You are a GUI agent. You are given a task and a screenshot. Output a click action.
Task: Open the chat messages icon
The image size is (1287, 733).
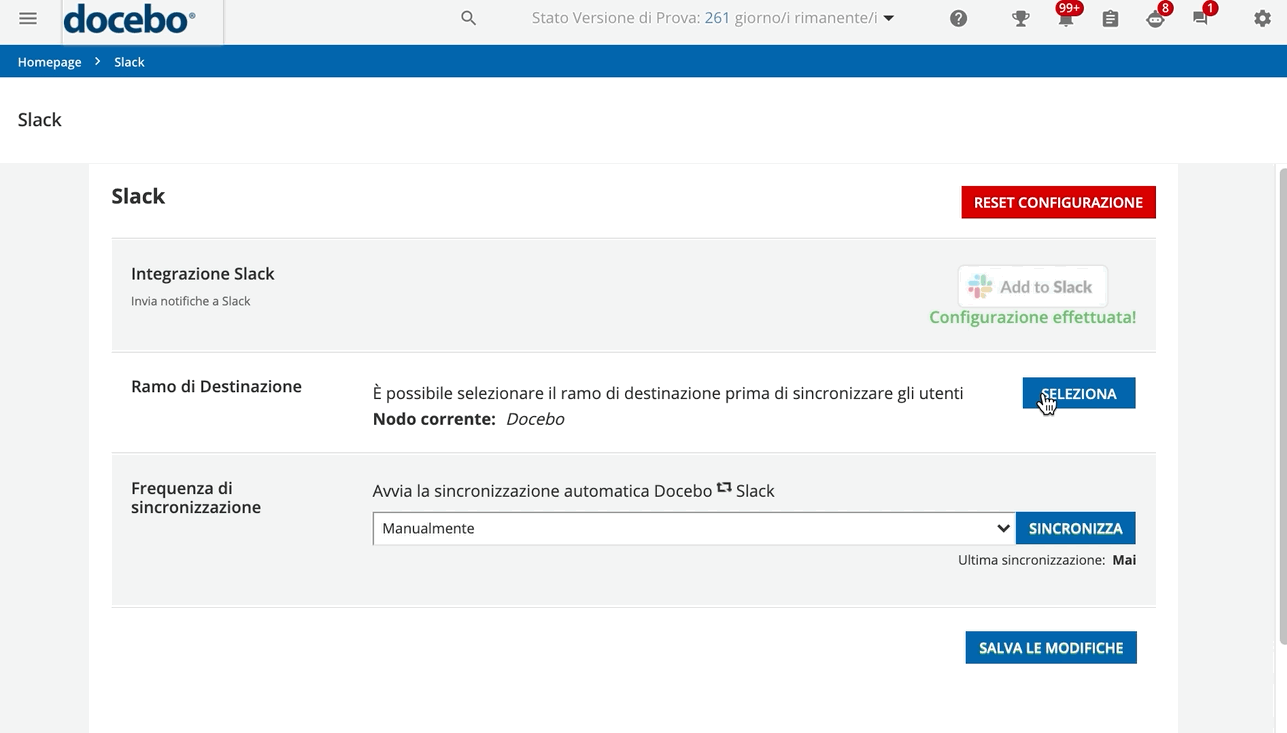click(x=1200, y=19)
